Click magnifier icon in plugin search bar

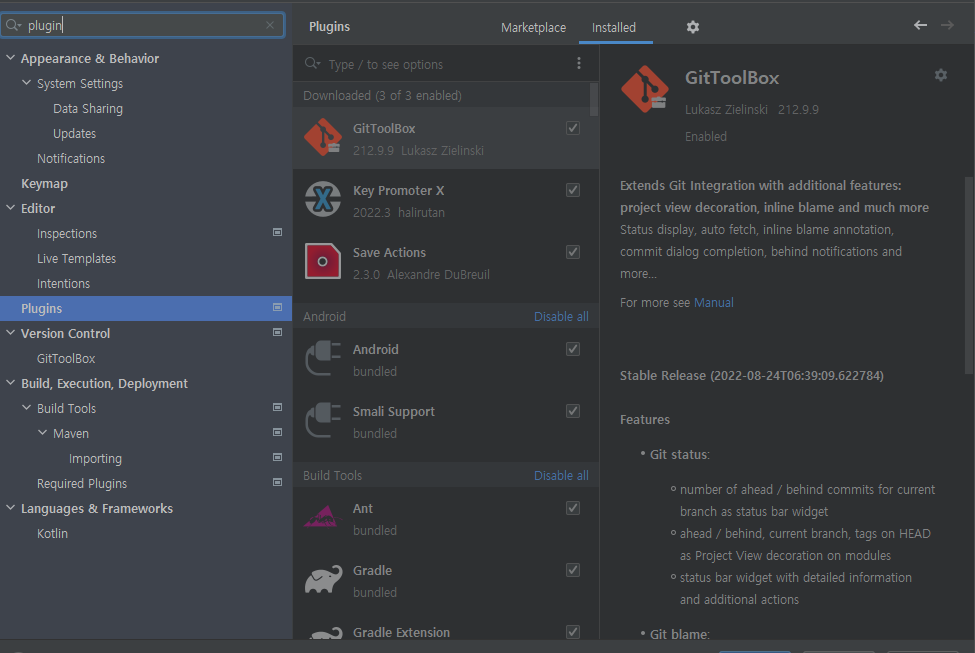[312, 63]
